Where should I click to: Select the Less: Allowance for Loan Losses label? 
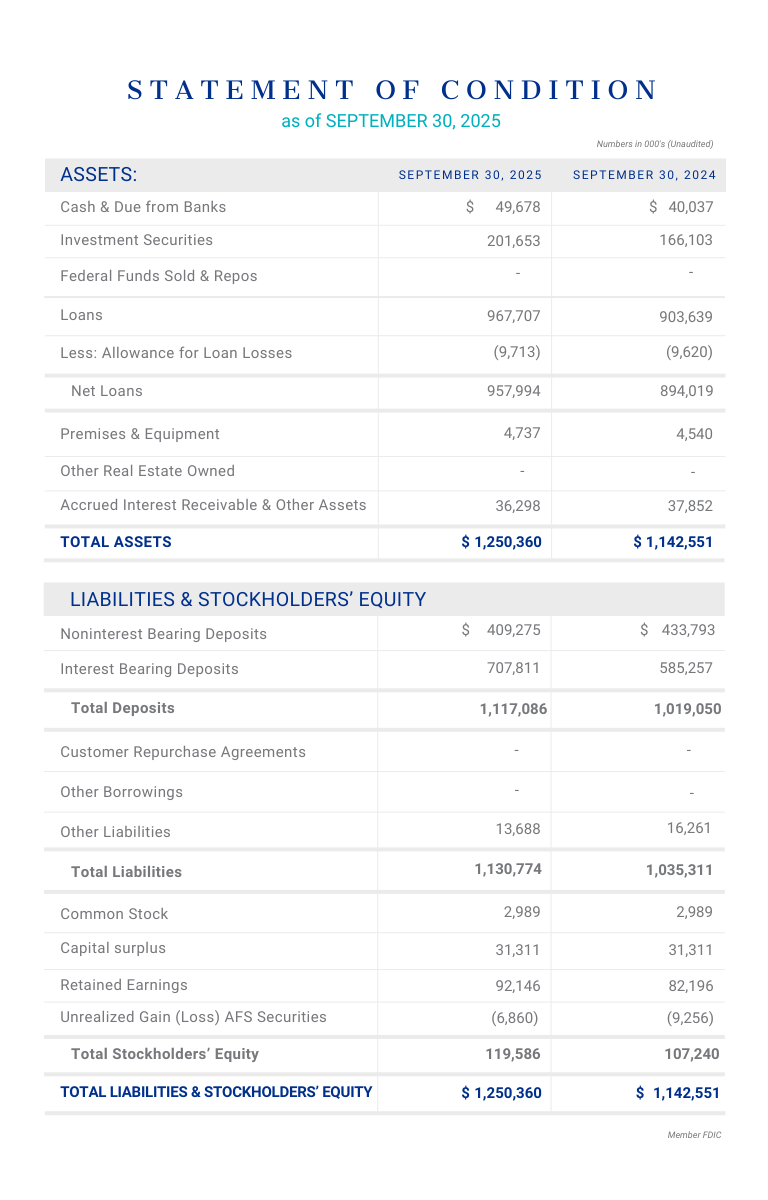pos(176,353)
